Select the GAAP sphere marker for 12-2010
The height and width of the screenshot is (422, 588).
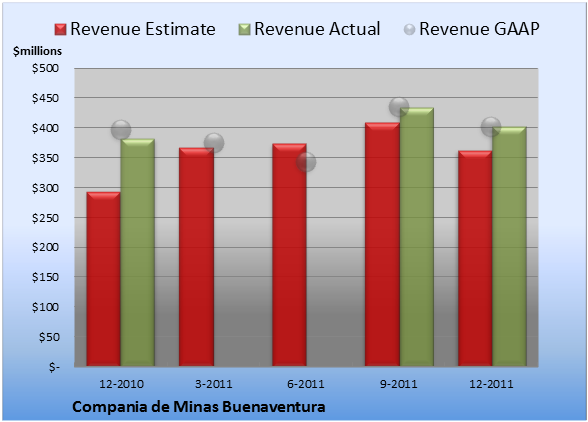tap(121, 130)
